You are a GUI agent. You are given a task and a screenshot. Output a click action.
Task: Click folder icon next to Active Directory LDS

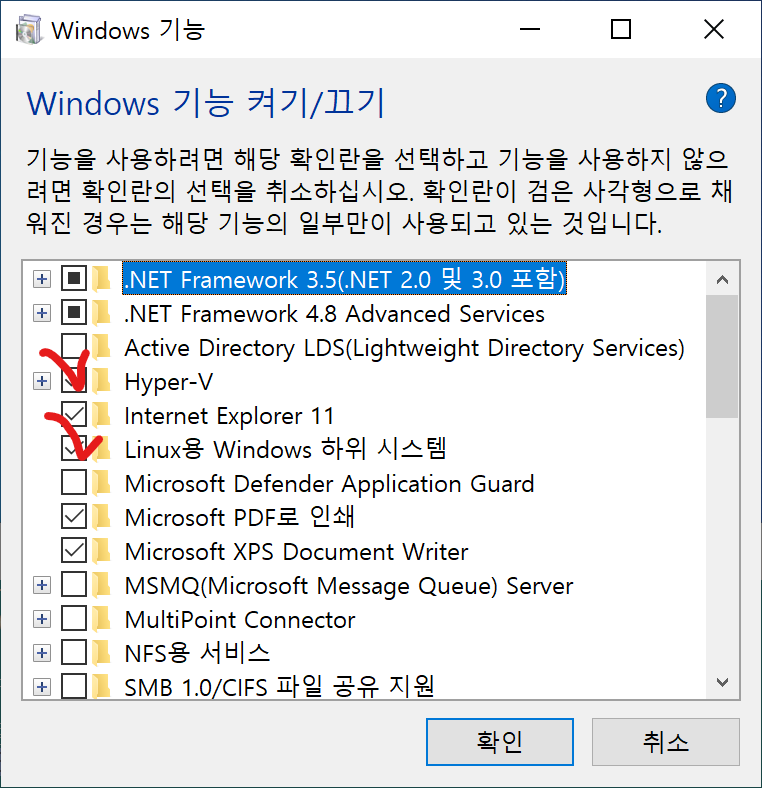coord(102,347)
